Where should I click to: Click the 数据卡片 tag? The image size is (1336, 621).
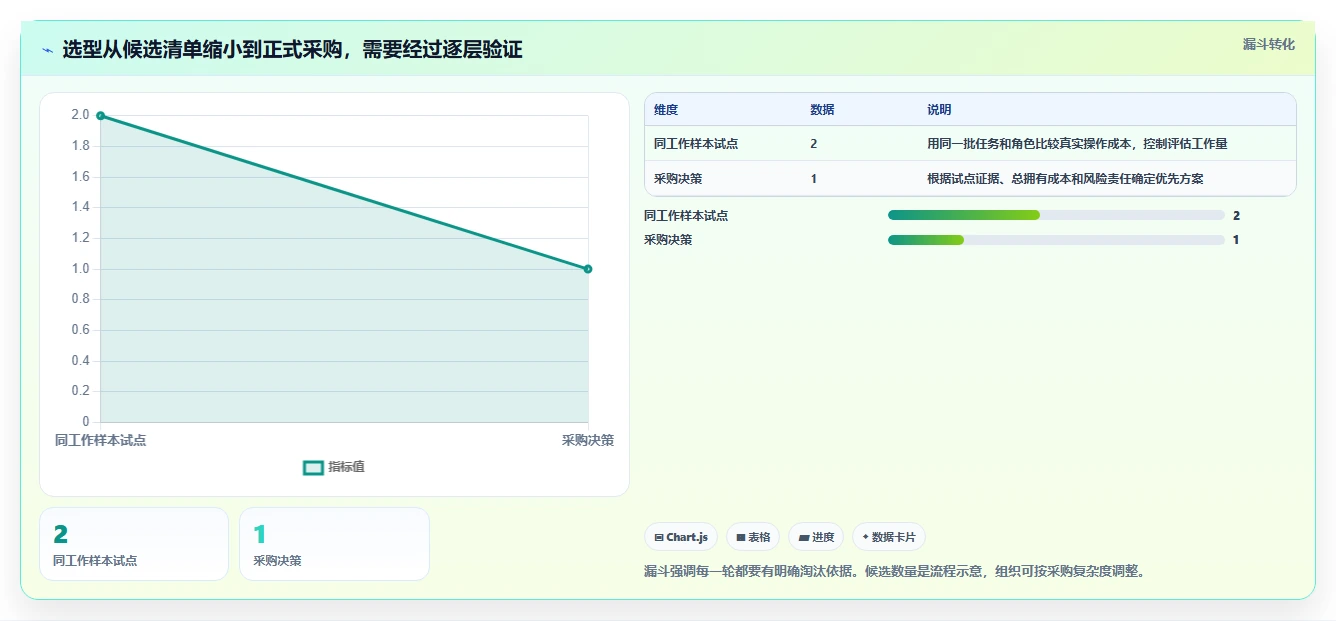[889, 537]
